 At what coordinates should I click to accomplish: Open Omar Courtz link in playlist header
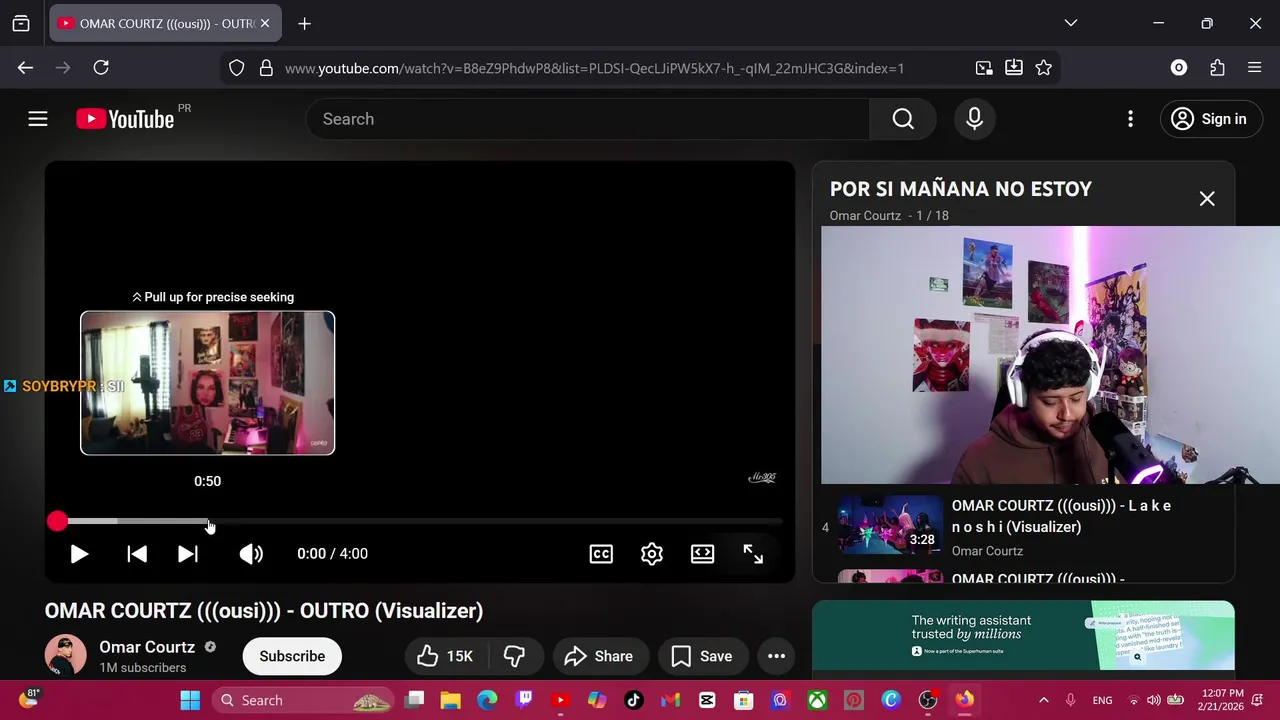click(x=865, y=216)
